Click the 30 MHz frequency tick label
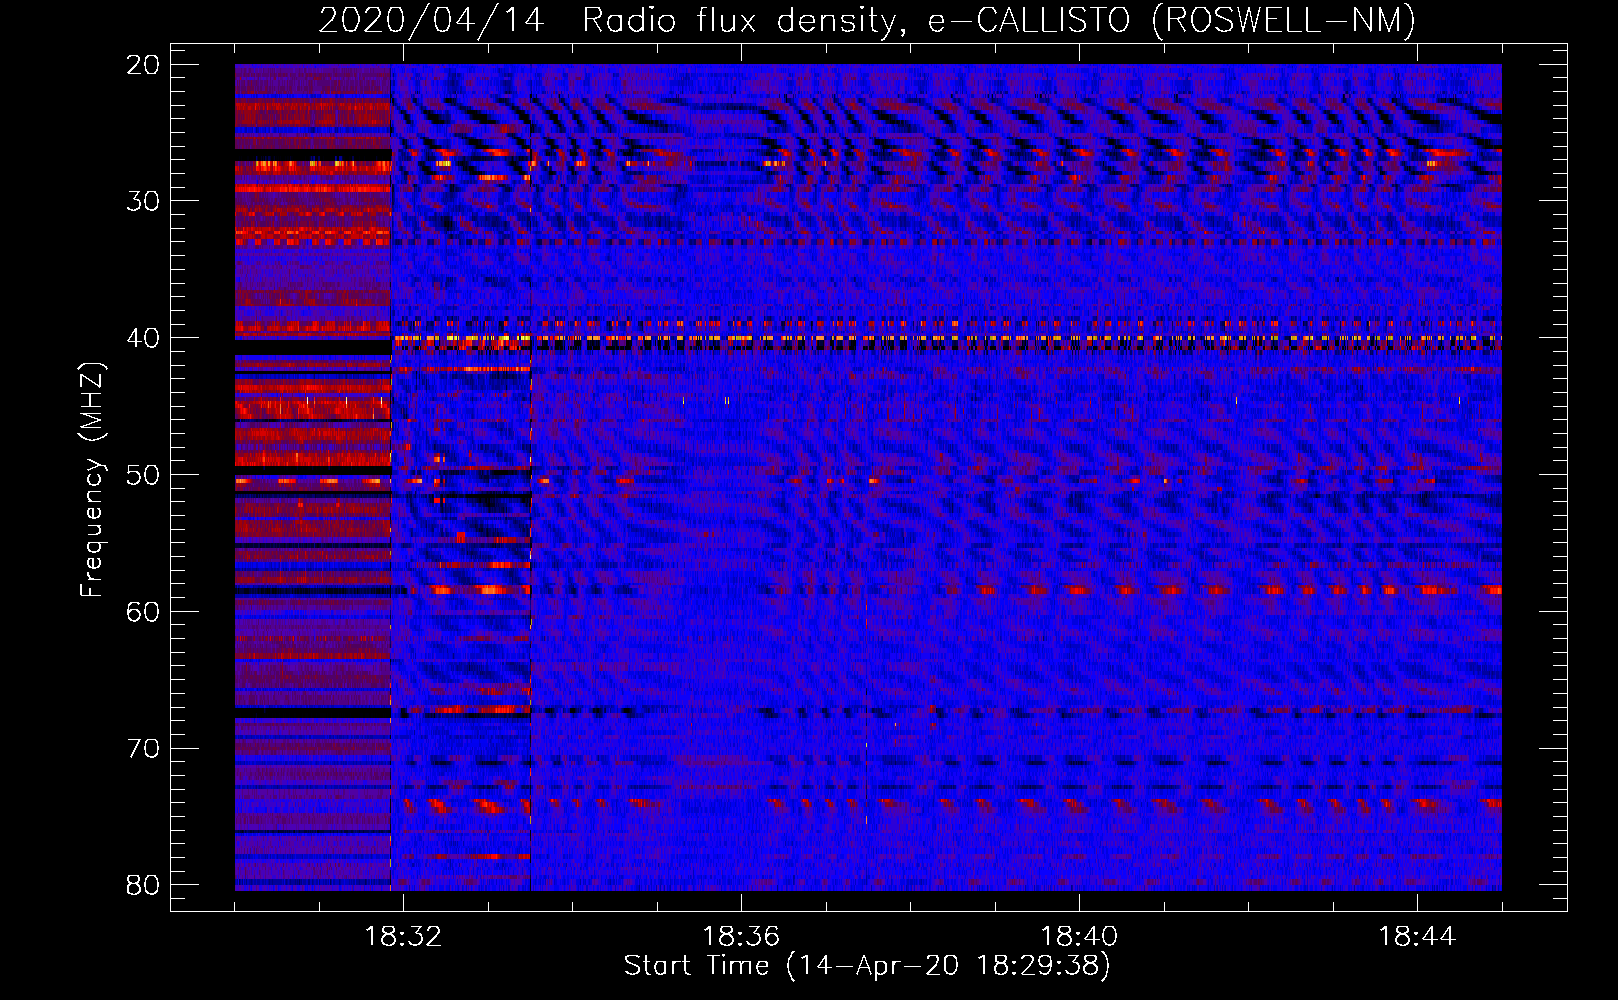Viewport: 1618px width, 1000px height. pyautogui.click(x=144, y=201)
